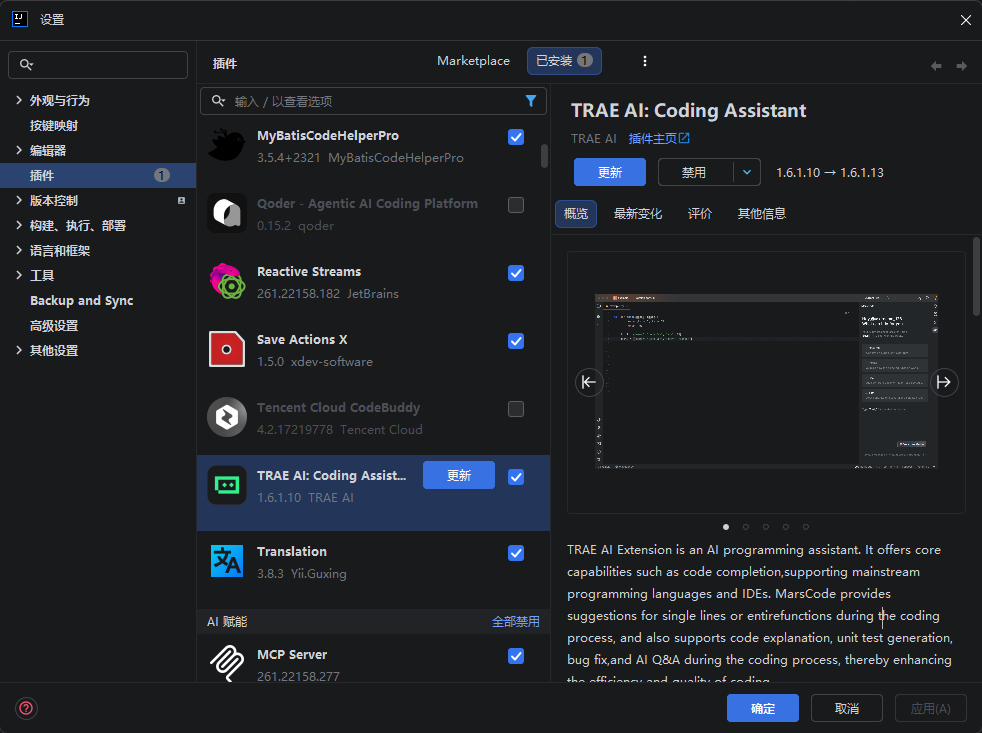Open the help question mark icon
Image resolution: width=982 pixels, height=733 pixels.
click(26, 708)
